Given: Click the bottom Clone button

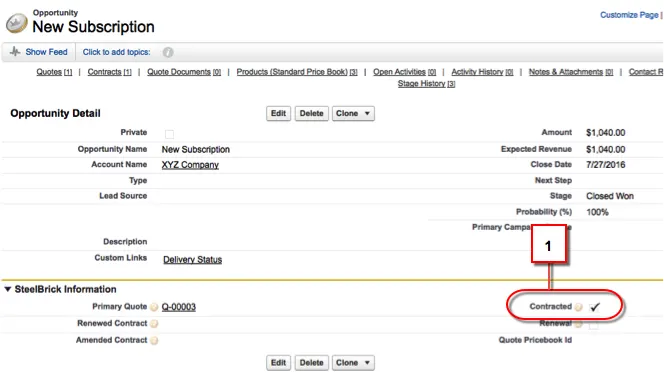Looking at the screenshot, I should [x=353, y=363].
